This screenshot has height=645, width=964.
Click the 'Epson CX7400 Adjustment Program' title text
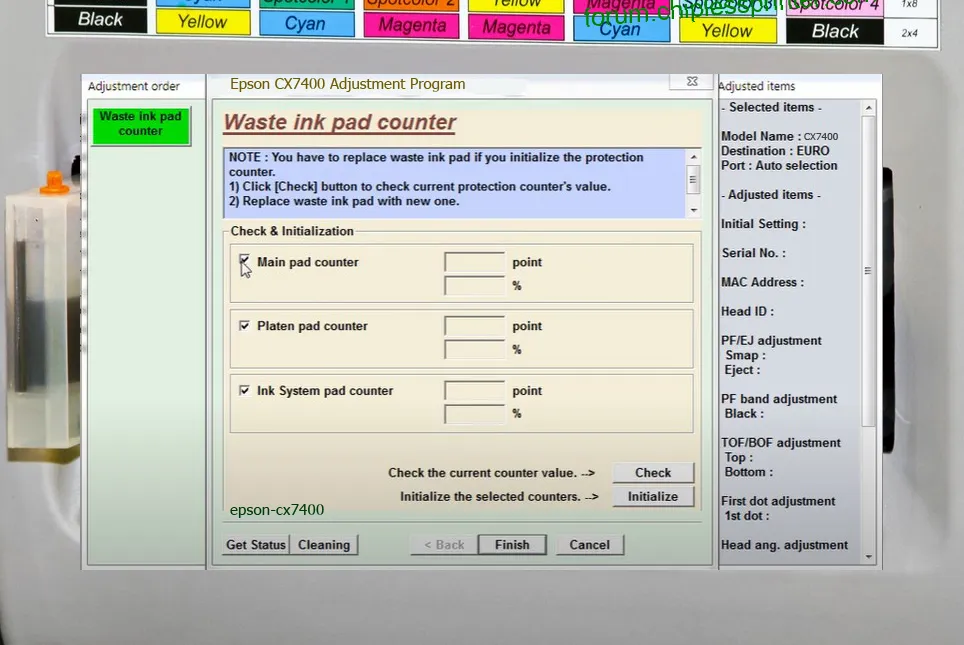coord(347,84)
